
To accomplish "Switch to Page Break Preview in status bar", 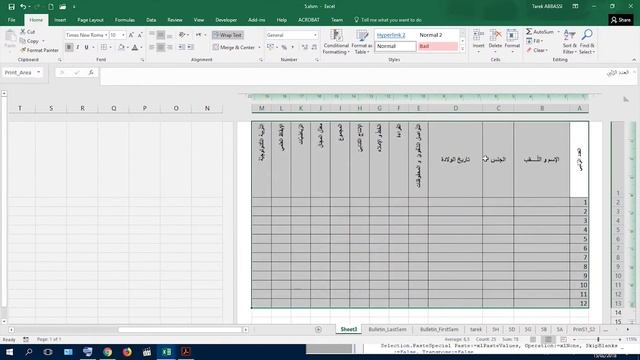I will pos(563,340).
